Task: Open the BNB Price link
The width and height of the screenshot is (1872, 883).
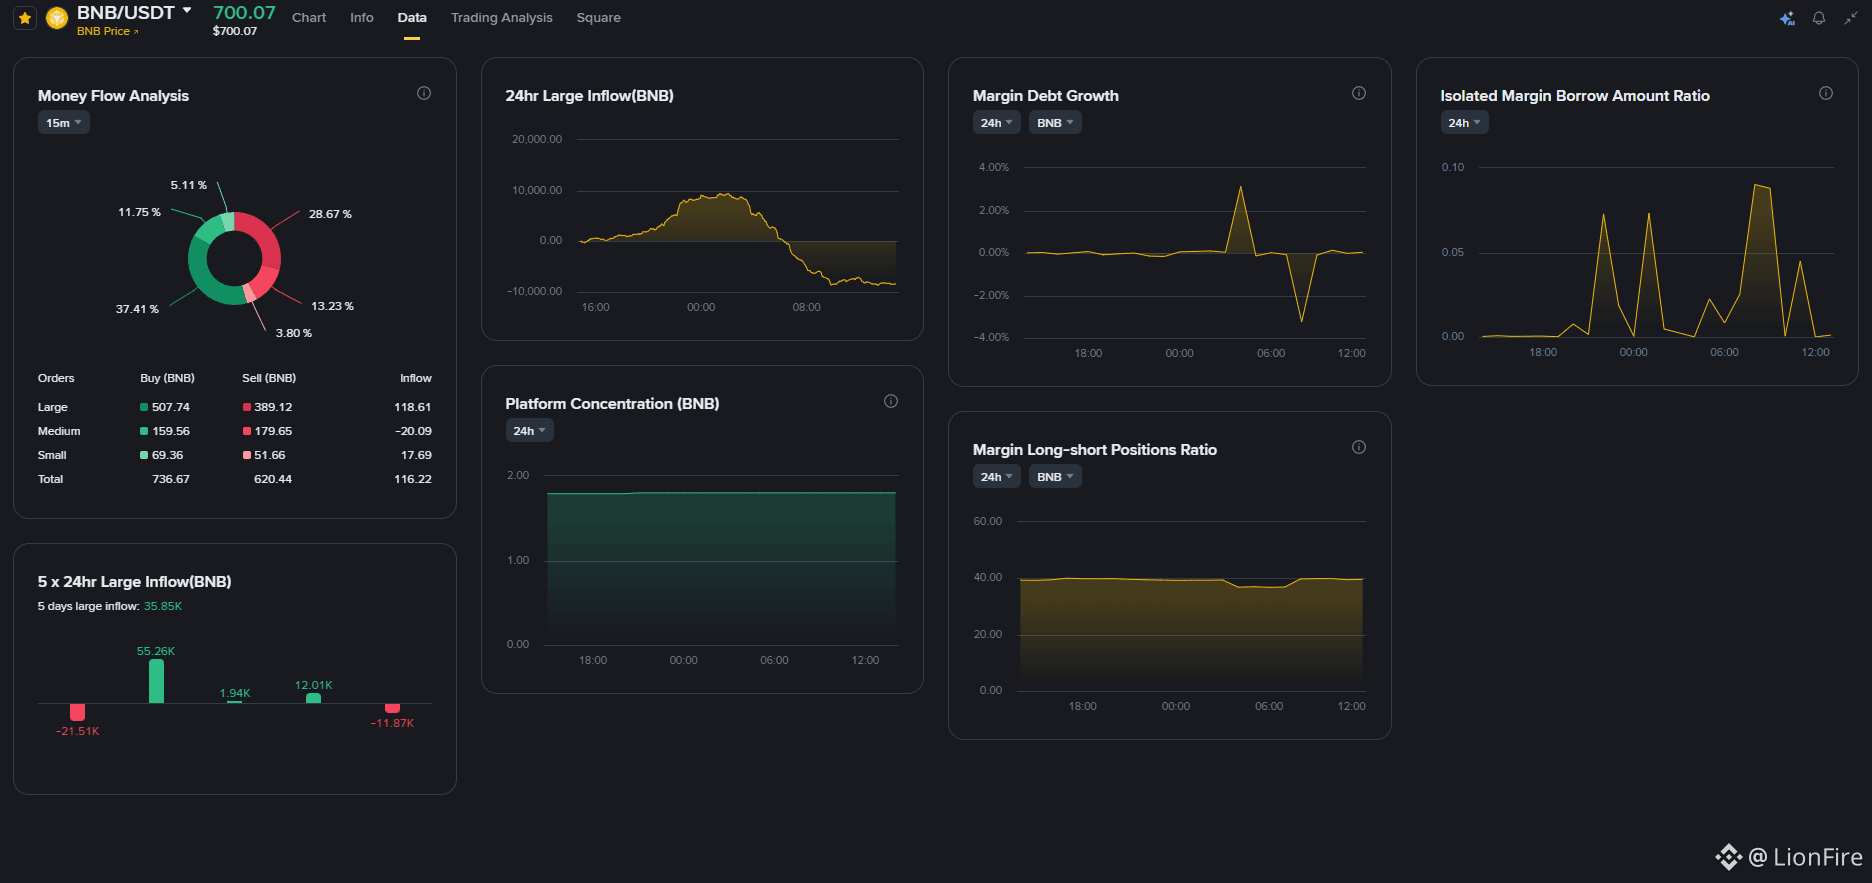Action: pos(108,31)
